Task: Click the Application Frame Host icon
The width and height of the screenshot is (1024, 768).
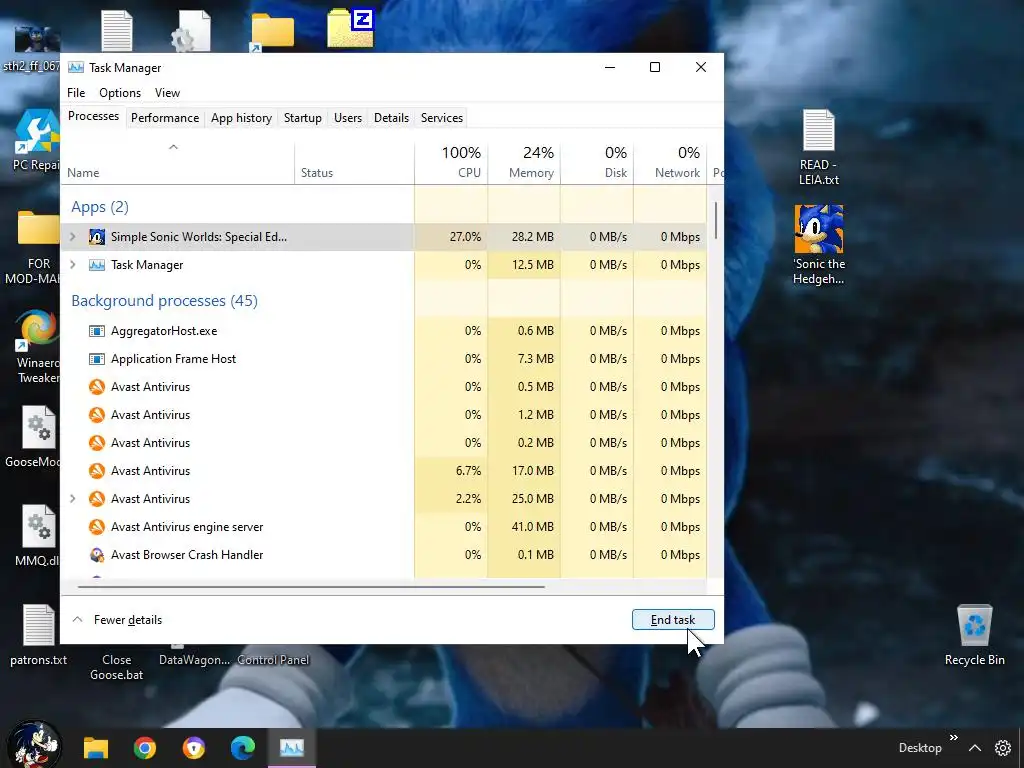Action: [97, 359]
